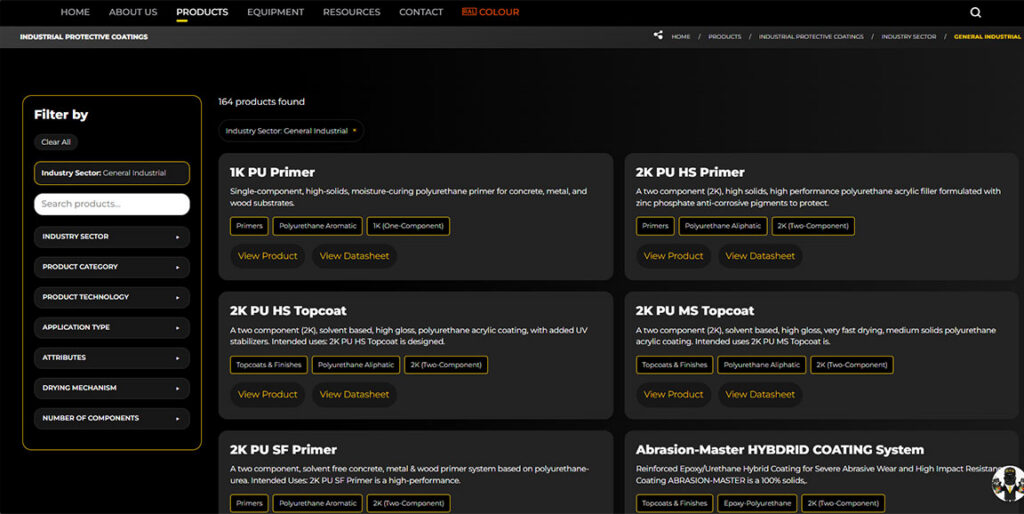The image size is (1024, 514).
Task: Click Polyurethane Aromatic tag on 2K PU SF Primer
Action: 317,504
